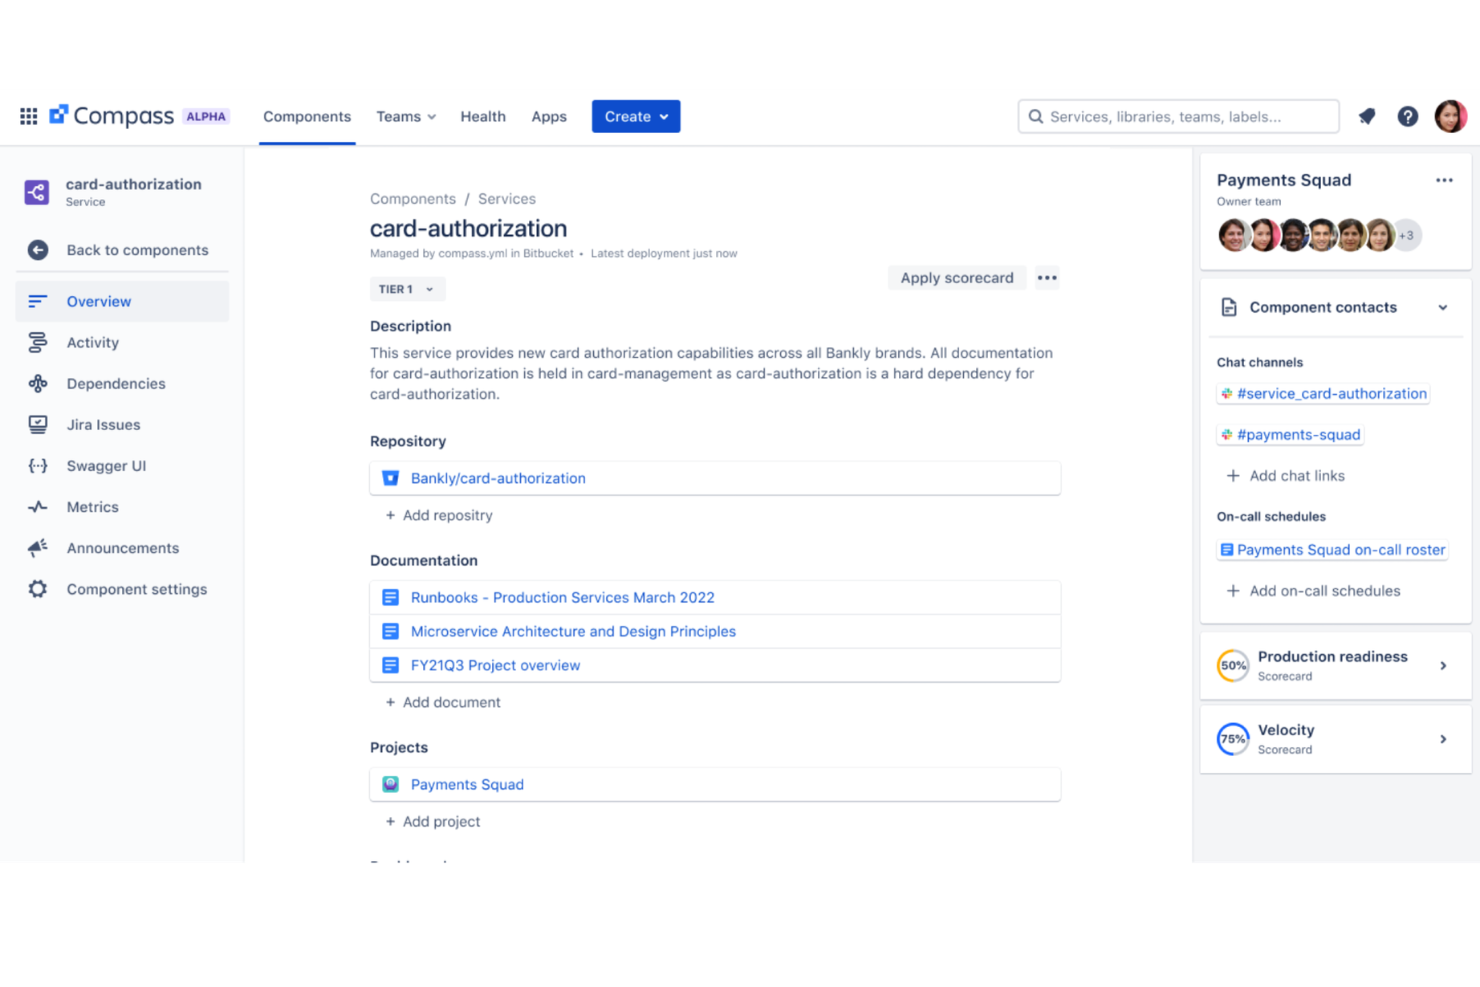1480x987 pixels.
Task: Switch to the Components tab
Action: click(307, 116)
